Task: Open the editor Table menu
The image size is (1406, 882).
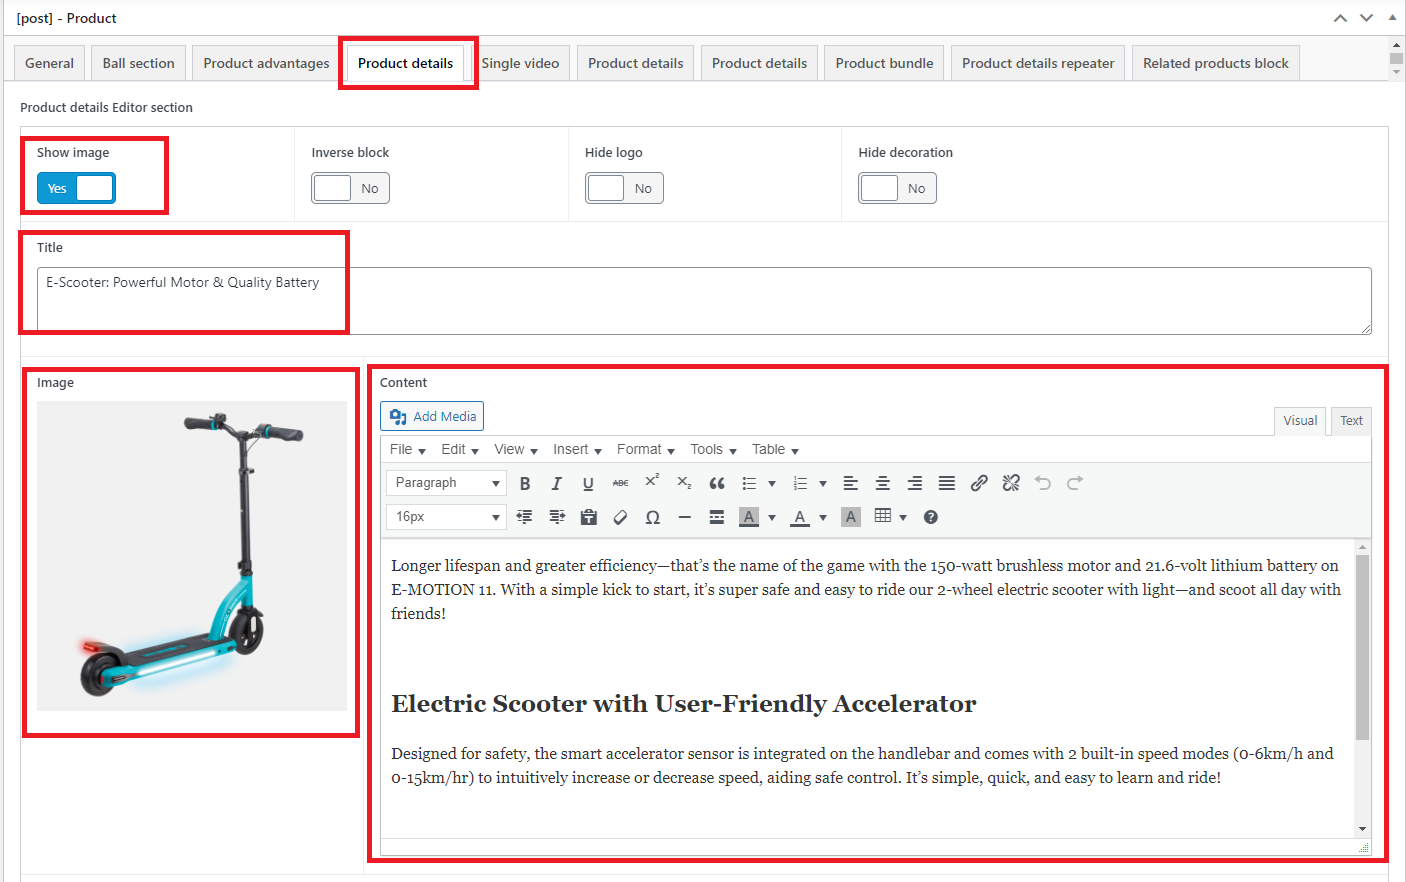Action: [775, 450]
